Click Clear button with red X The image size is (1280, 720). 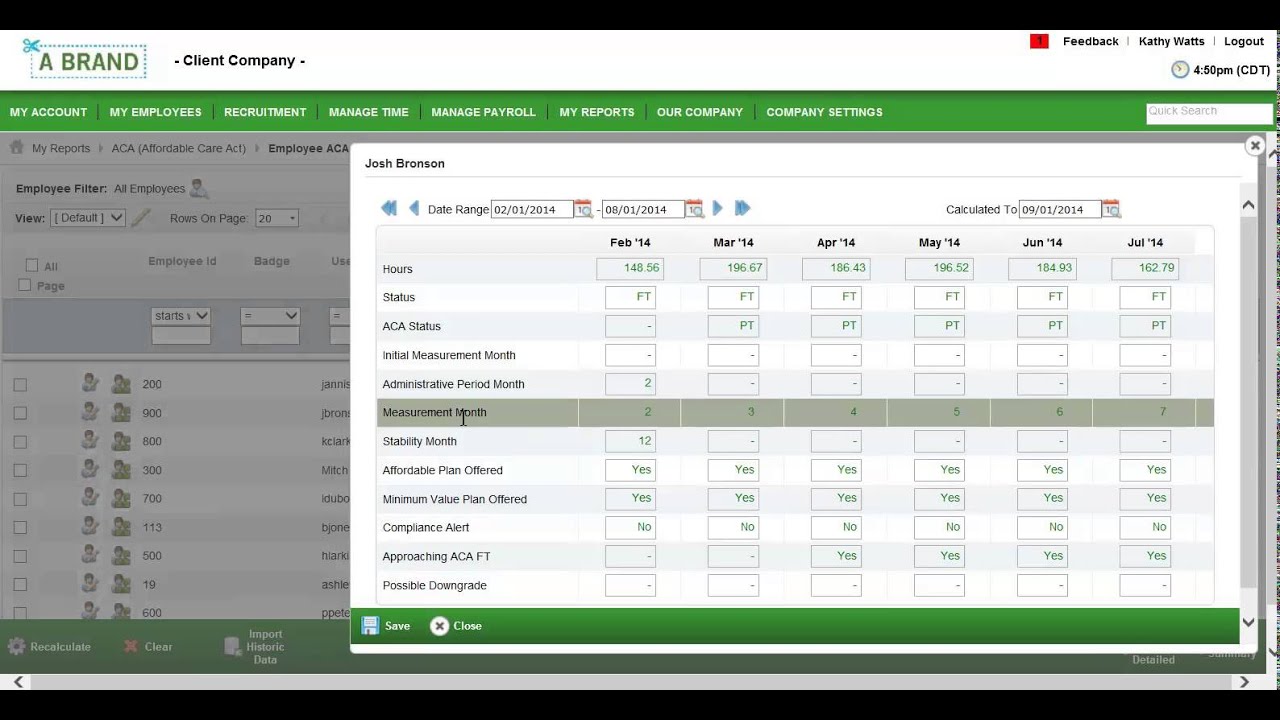tap(148, 647)
